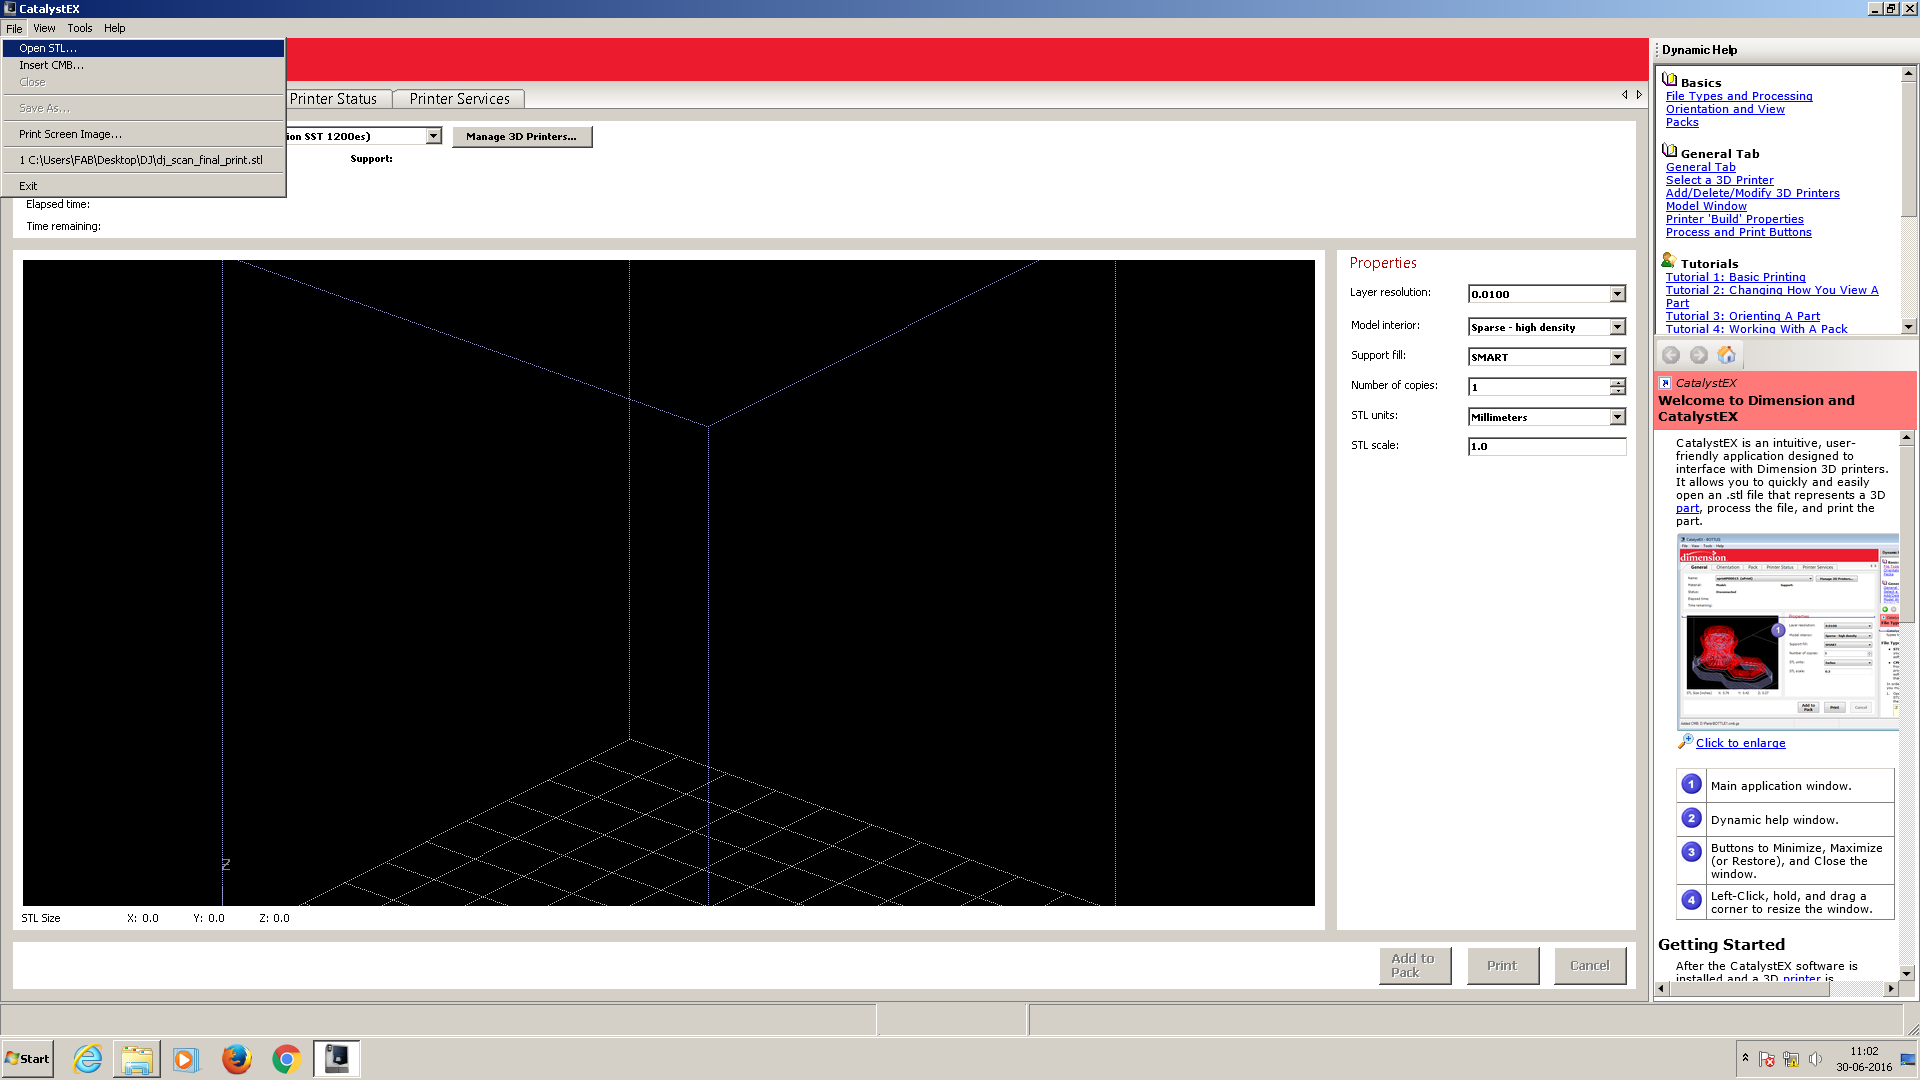Show hidden system tray icons
This screenshot has height=1080, width=1920.
point(1745,1058)
